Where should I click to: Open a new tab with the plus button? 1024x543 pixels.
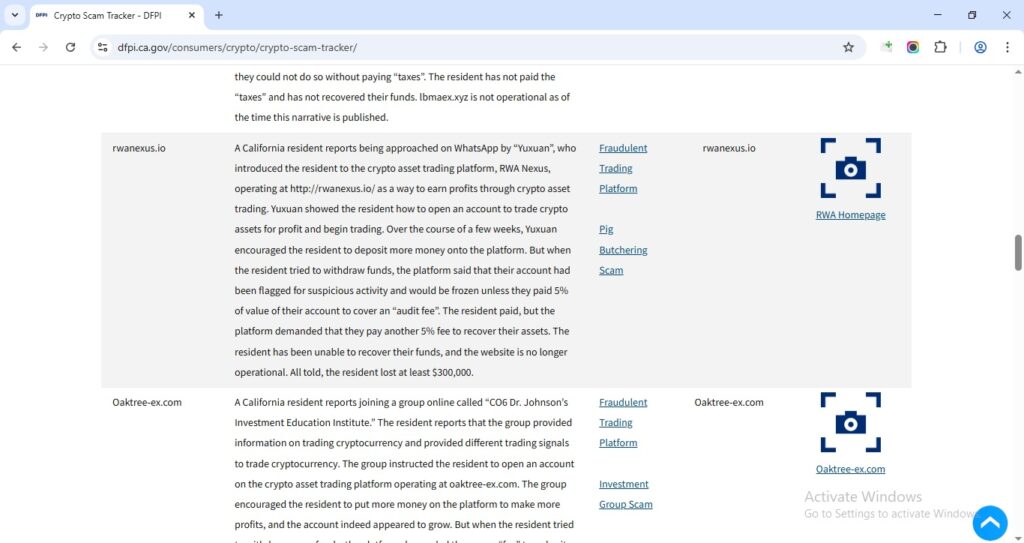(x=219, y=15)
